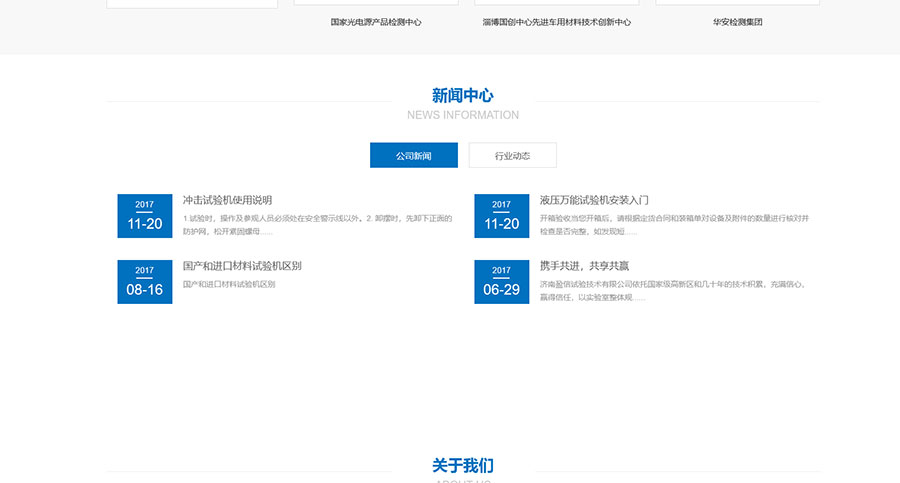The image size is (900, 483).
Task: Click the partner card above 华安检测集团
Action: click(x=738, y=2)
